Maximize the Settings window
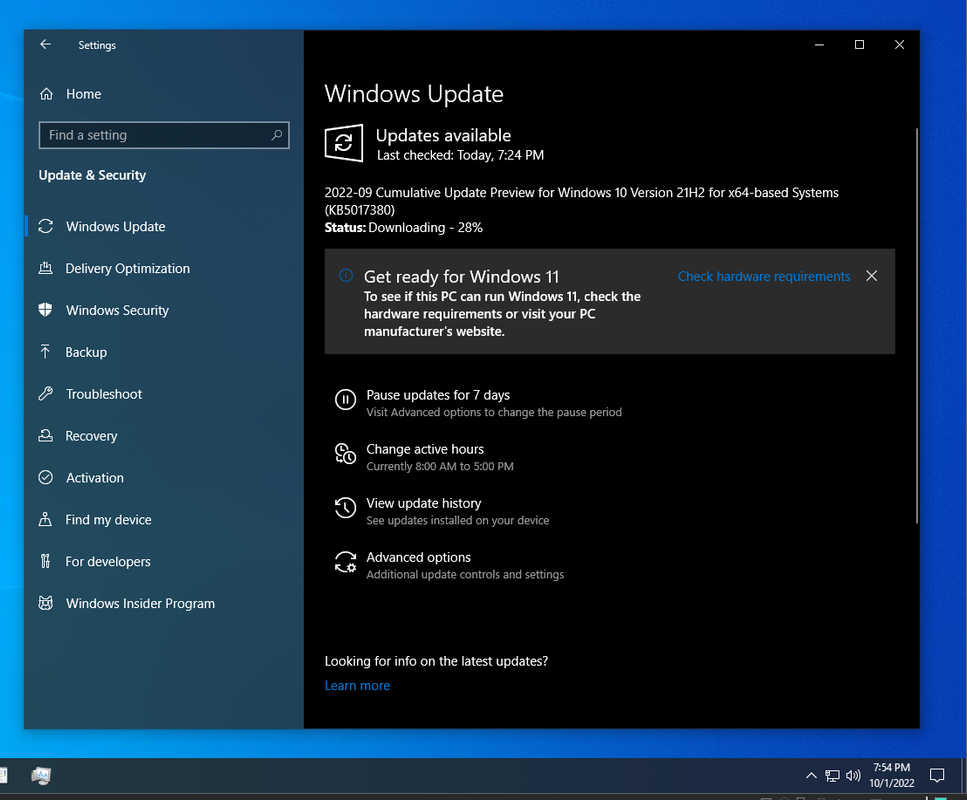967x800 pixels. [x=859, y=44]
